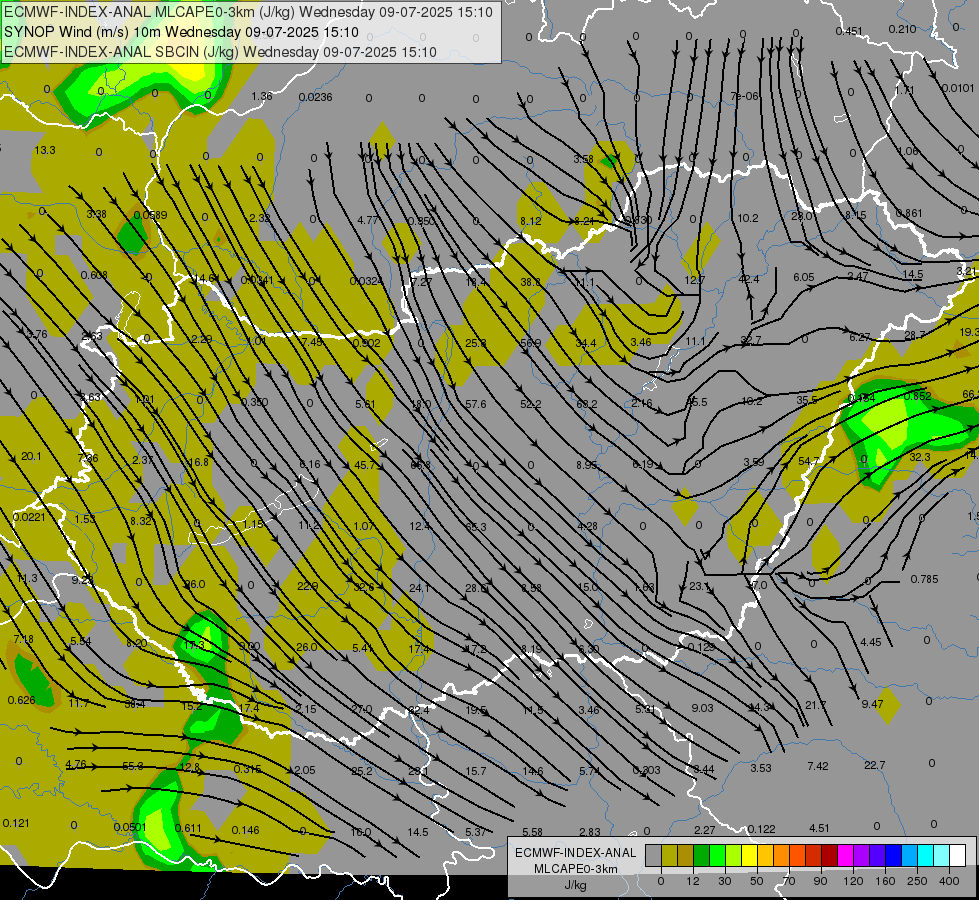Viewport: 979px width, 900px height.
Task: Click the grid value 0.0236
Action: (x=315, y=97)
